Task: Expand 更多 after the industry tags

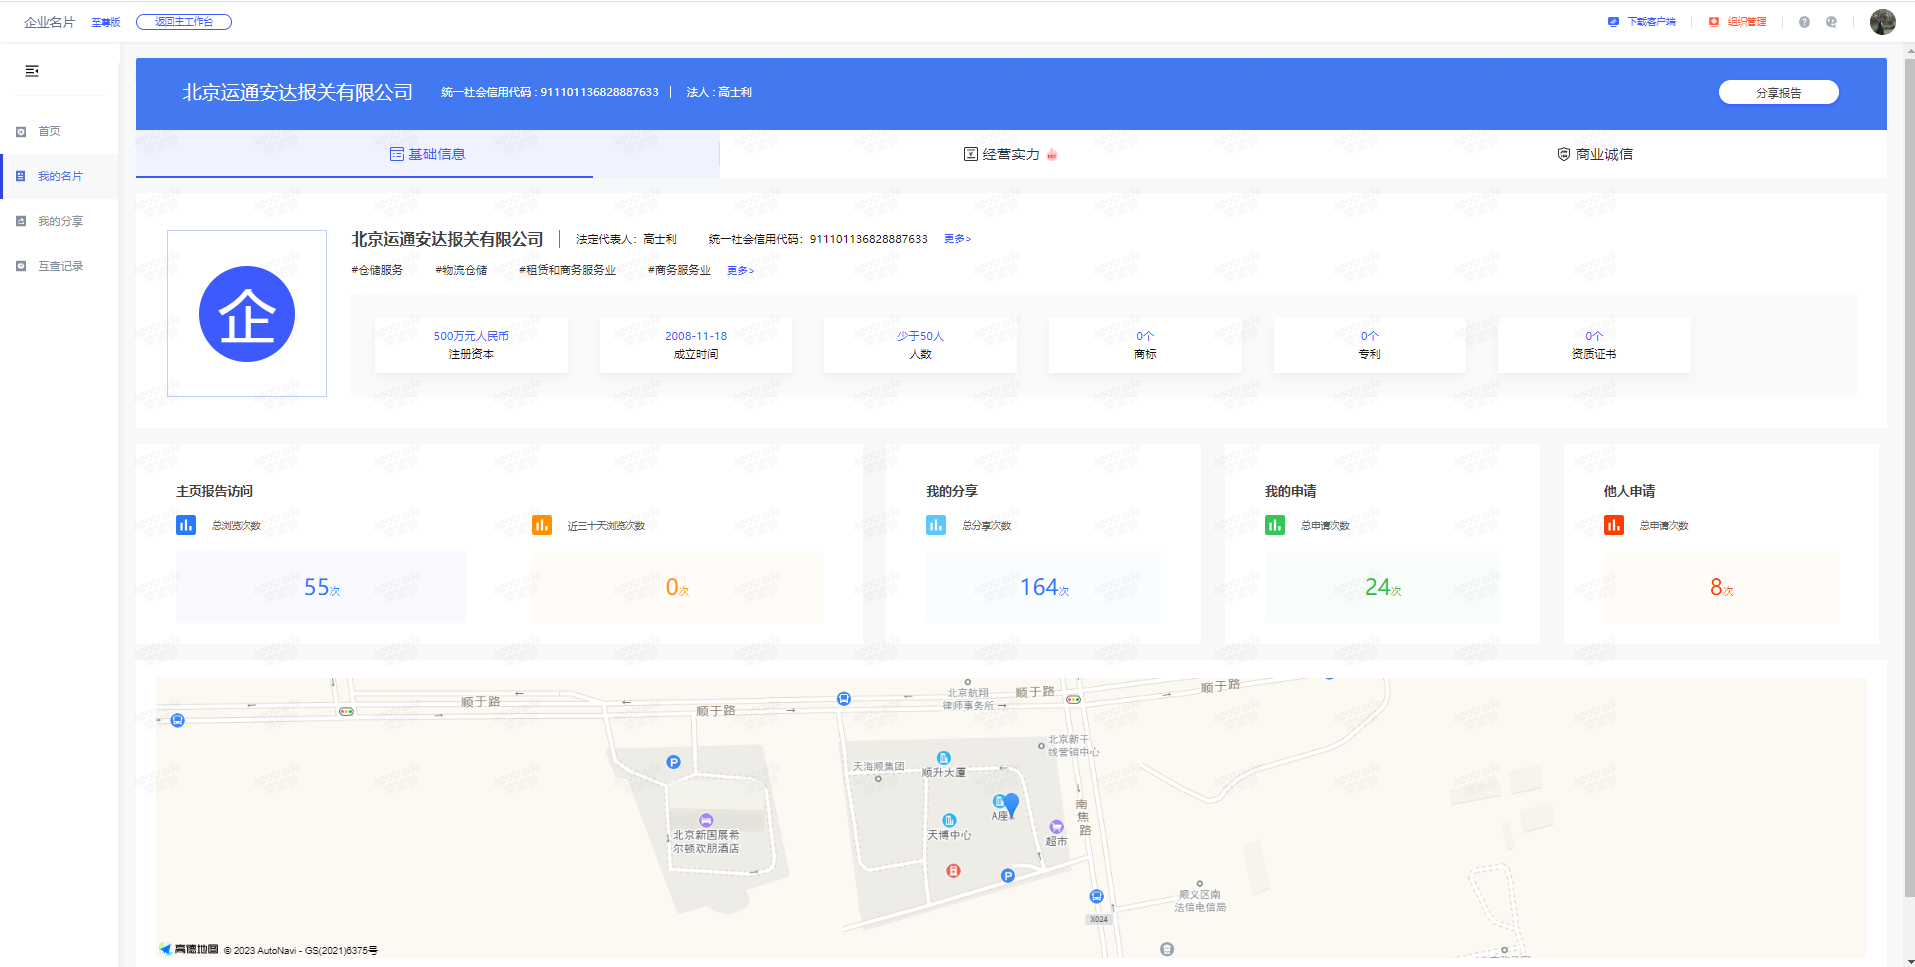Action: (740, 271)
